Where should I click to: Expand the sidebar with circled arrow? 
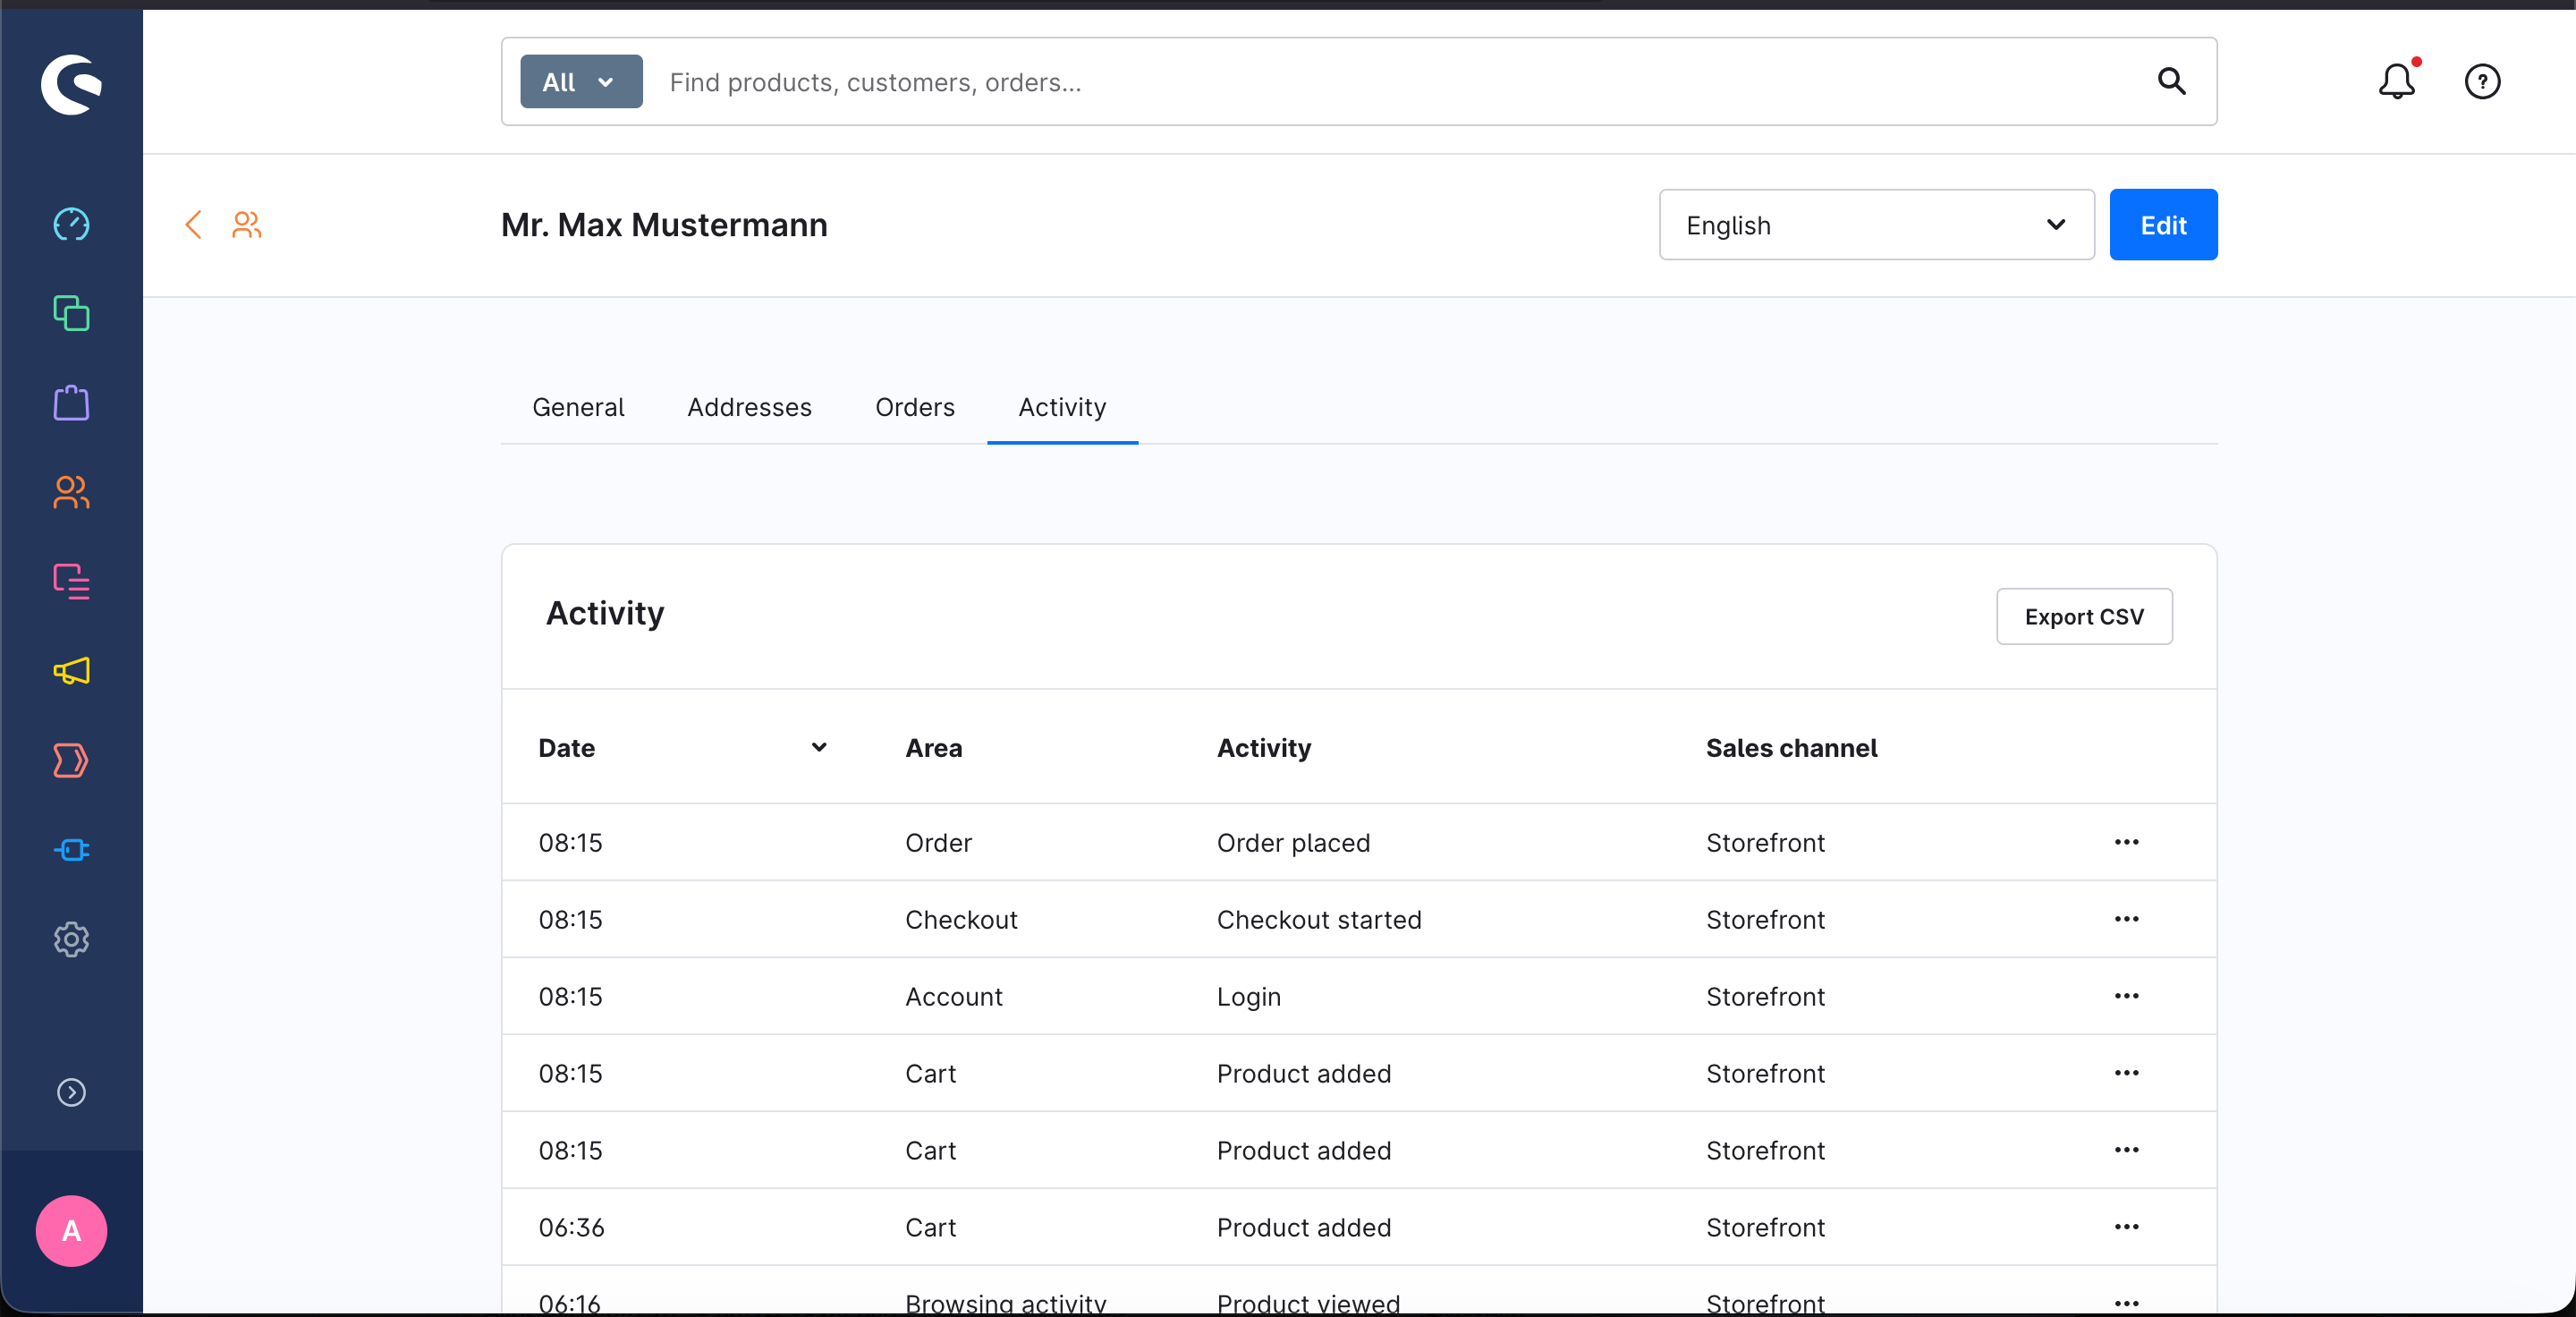pos(71,1092)
